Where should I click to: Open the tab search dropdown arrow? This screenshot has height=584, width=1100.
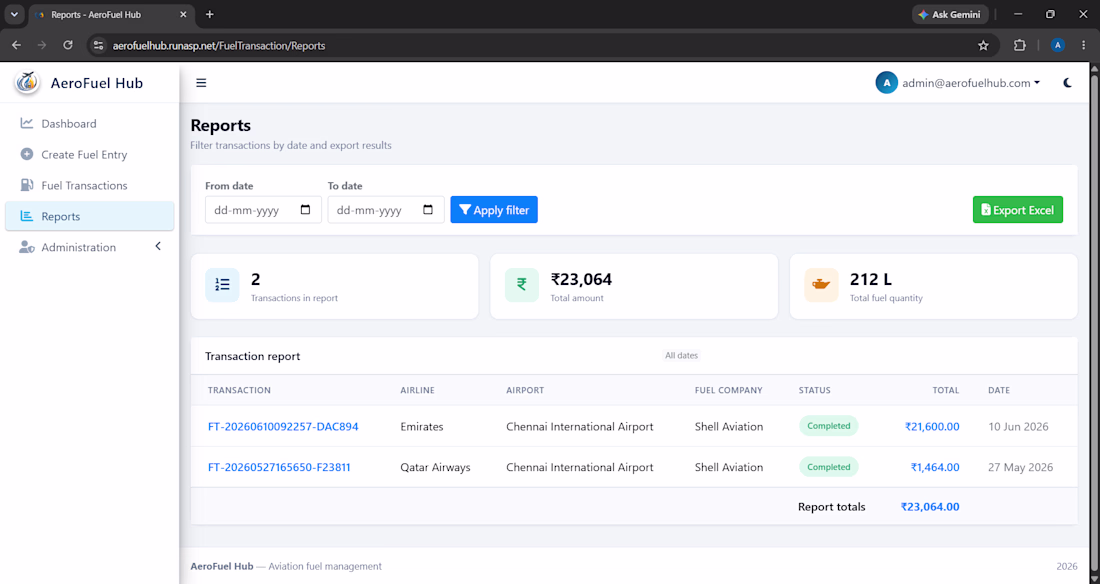(14, 14)
